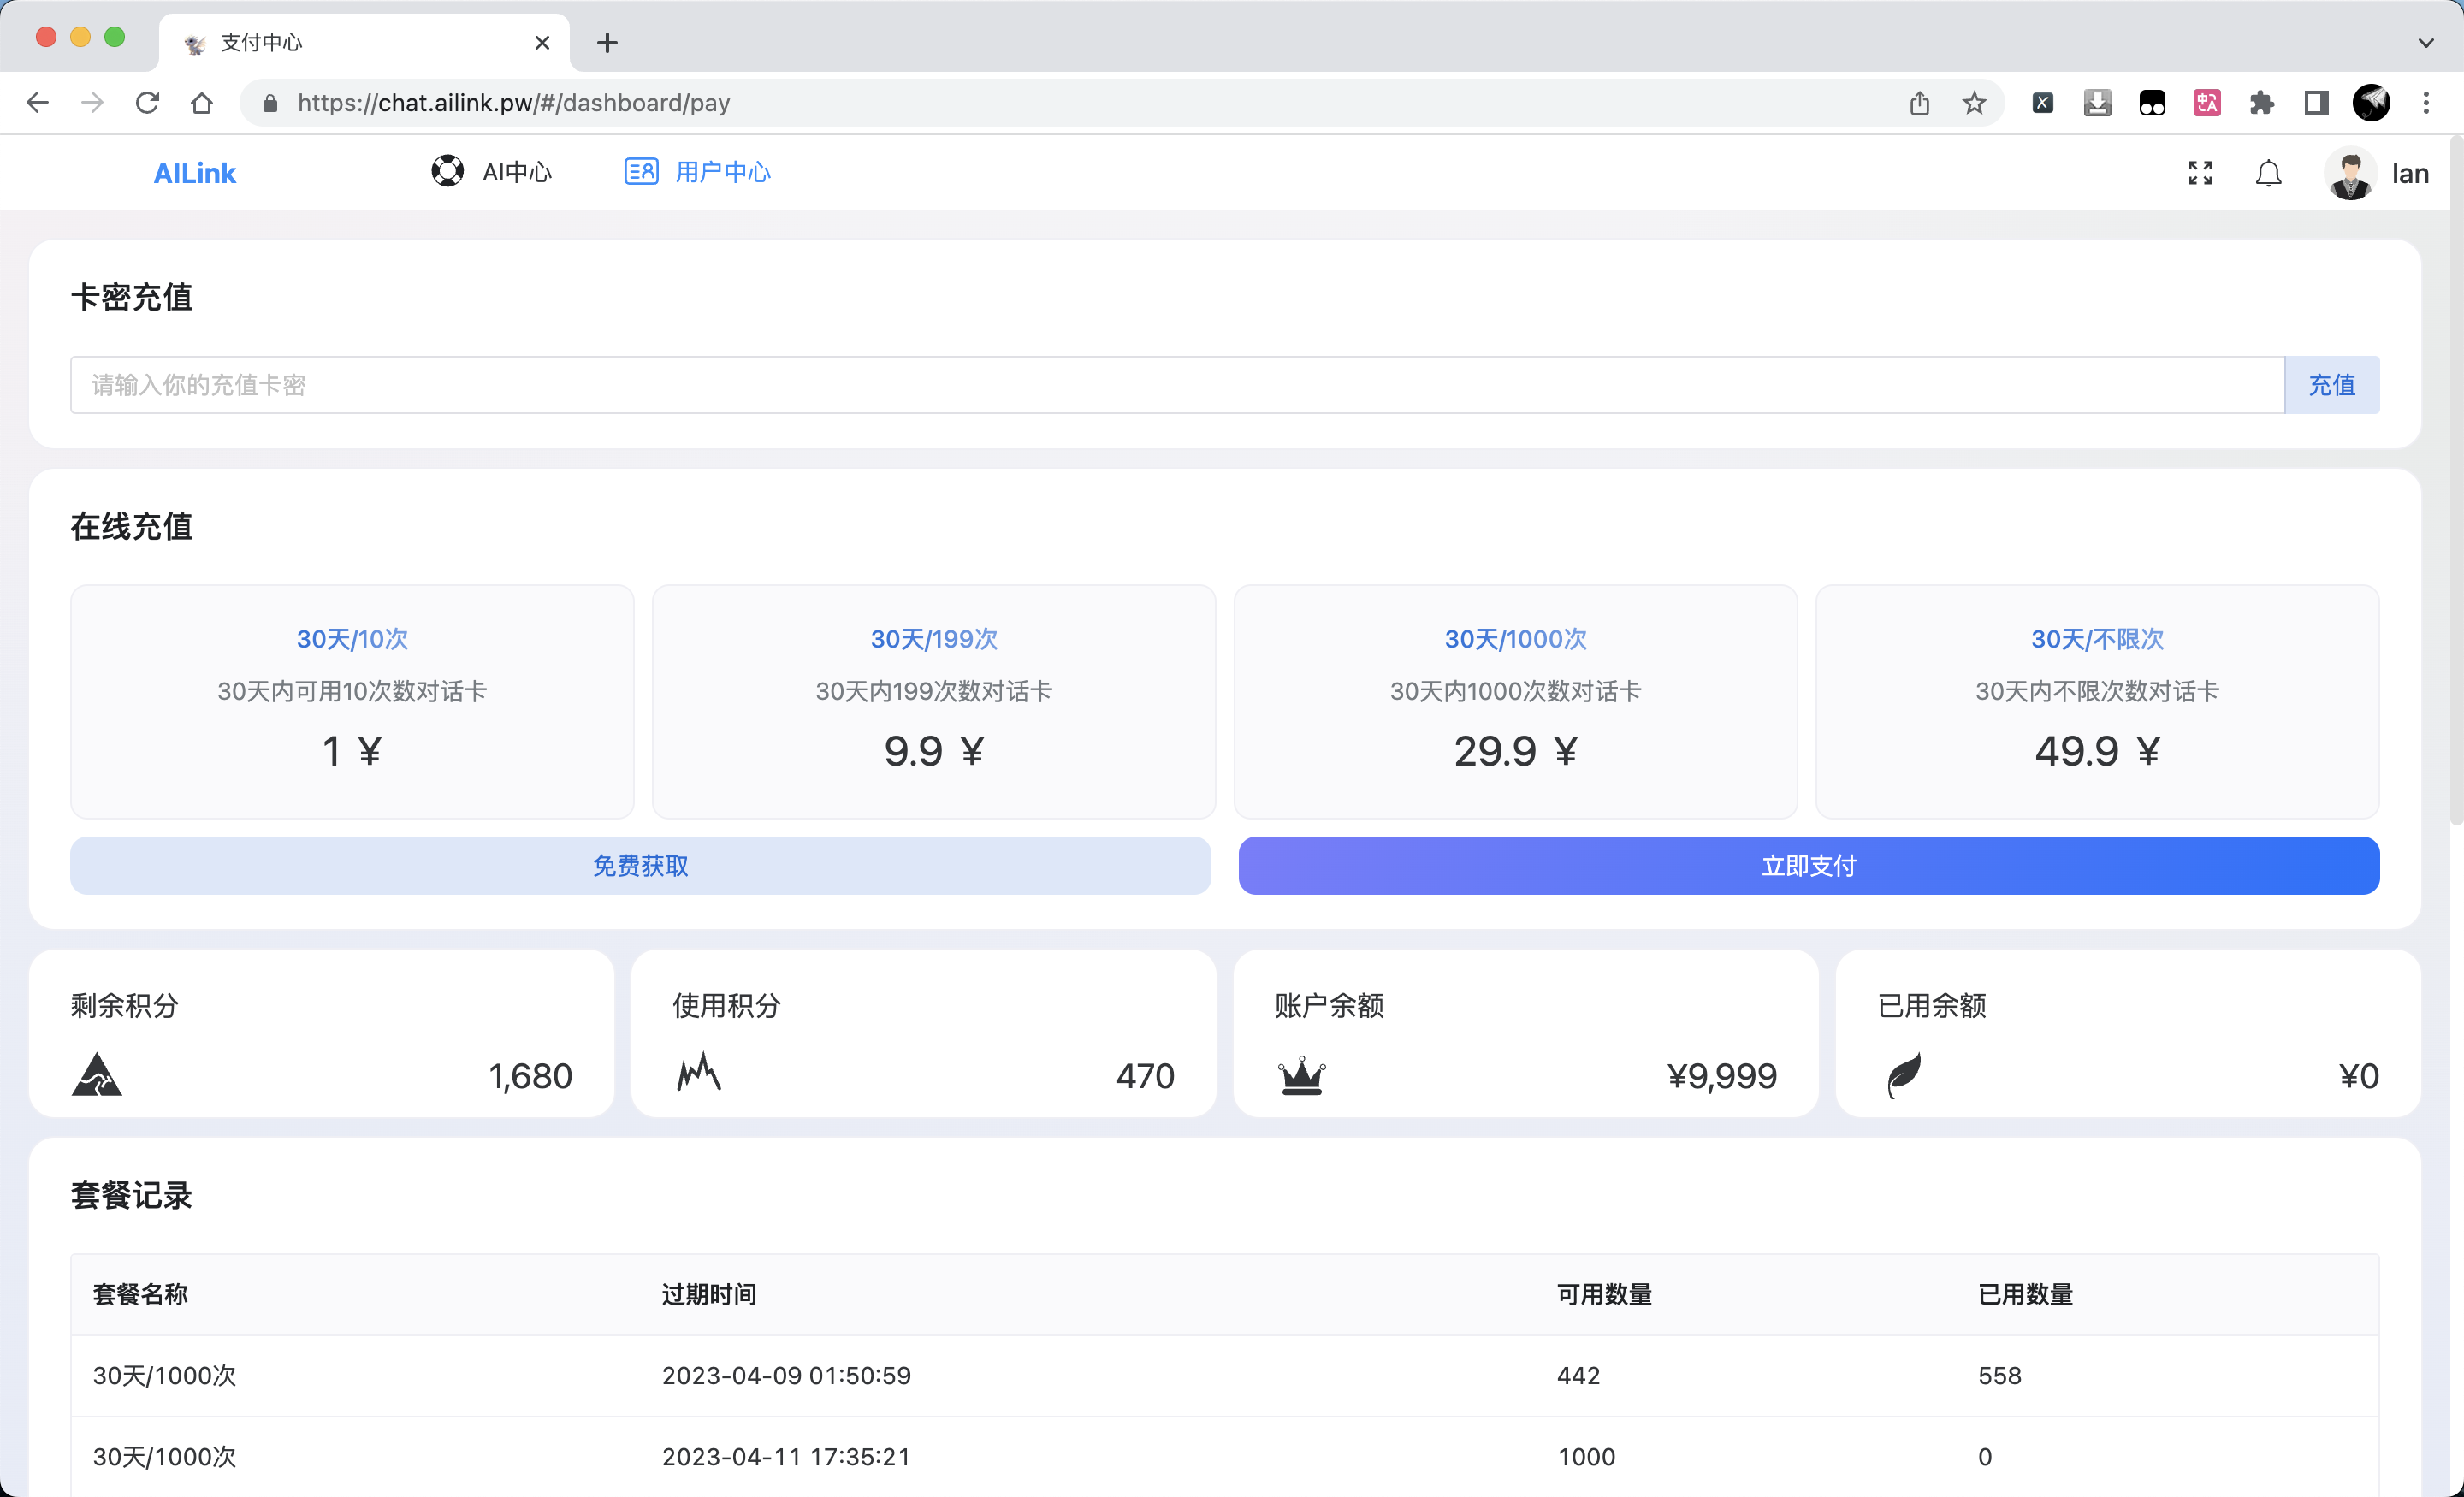Click the ¥0 used balance value
The height and width of the screenshot is (1497, 2464).
2358,1076
